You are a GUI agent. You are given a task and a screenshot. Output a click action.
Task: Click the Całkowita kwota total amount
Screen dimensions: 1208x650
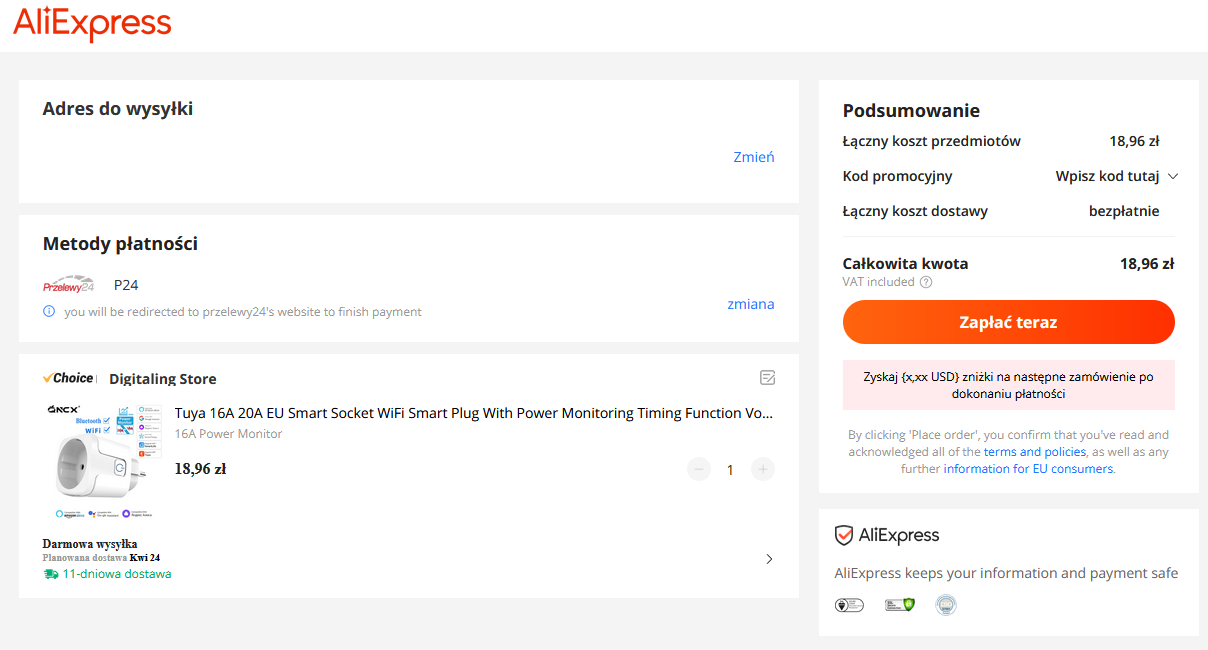1147,264
